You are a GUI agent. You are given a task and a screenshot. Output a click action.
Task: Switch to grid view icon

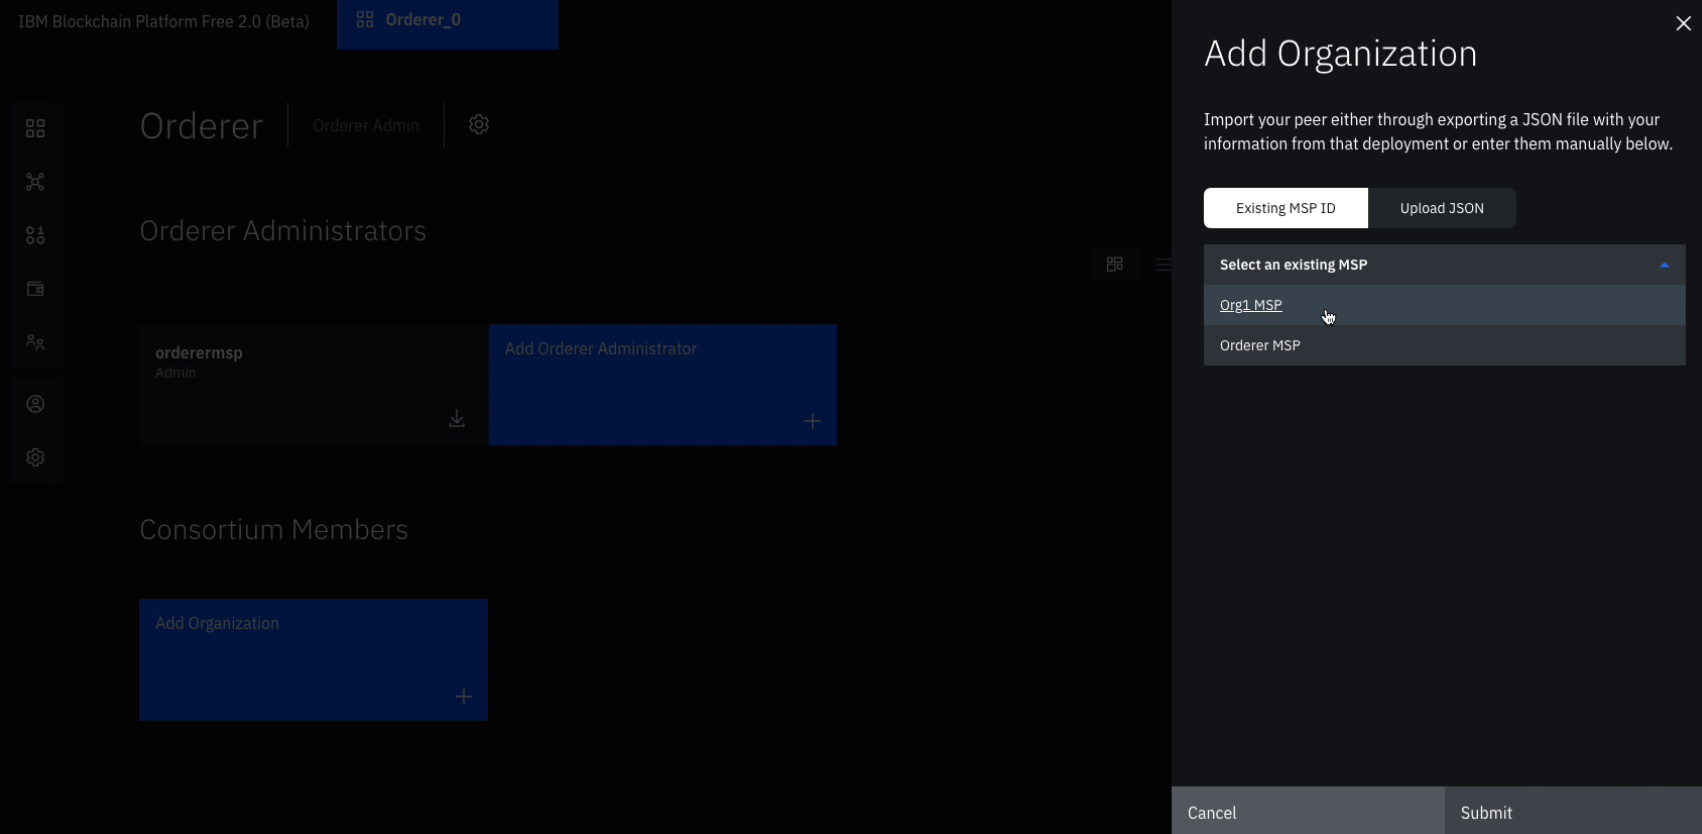pos(1115,264)
